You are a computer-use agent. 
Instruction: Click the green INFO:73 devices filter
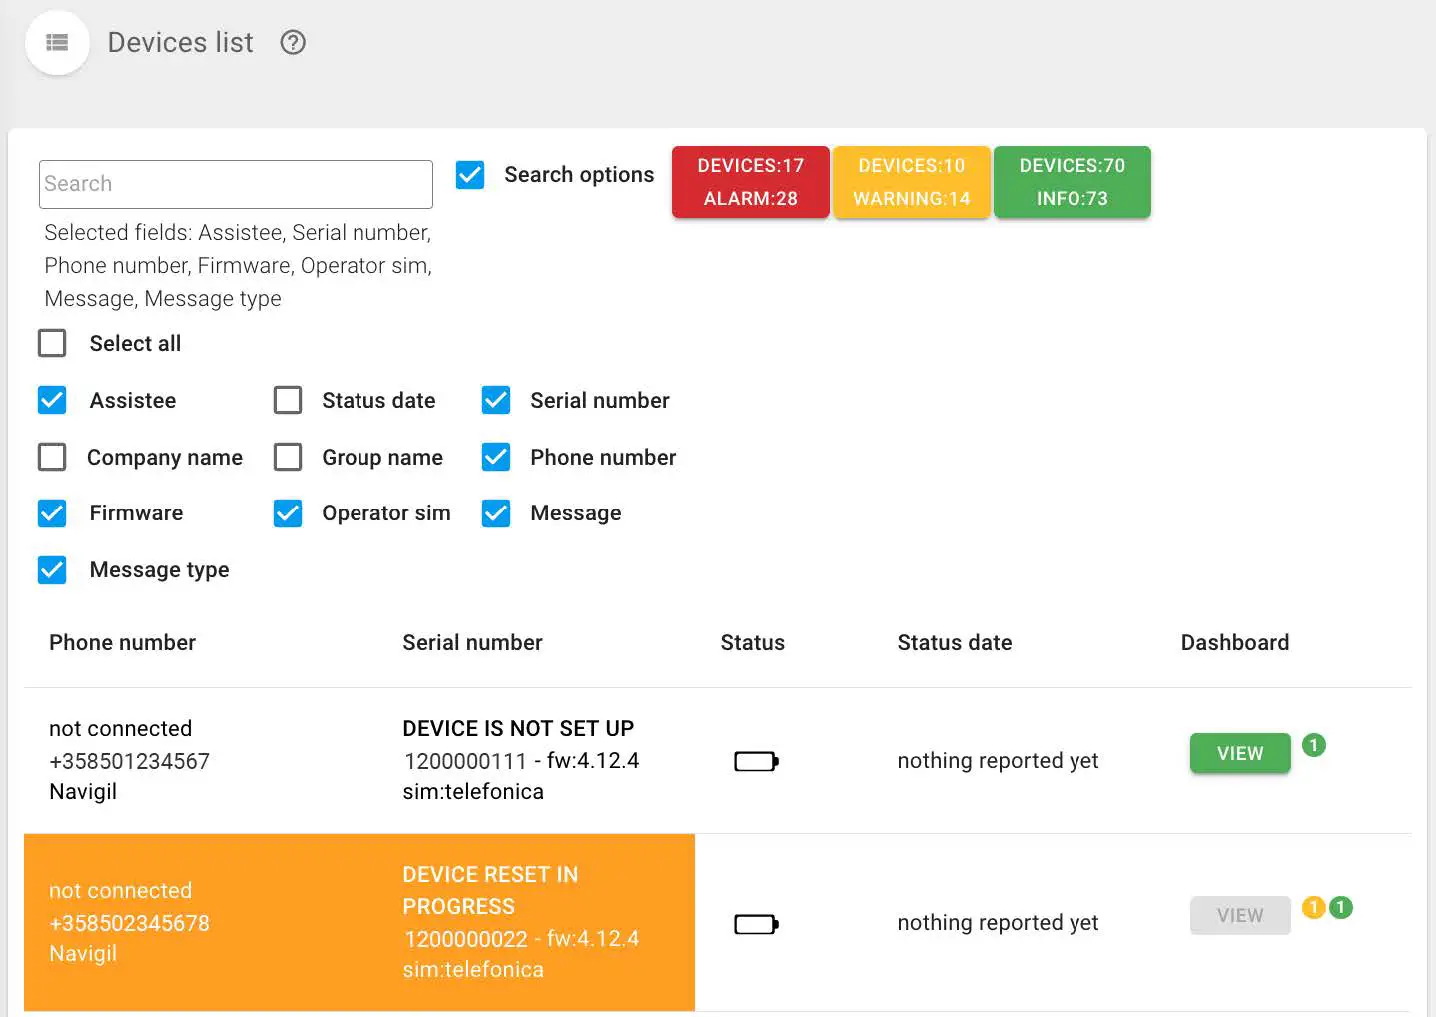click(1072, 182)
